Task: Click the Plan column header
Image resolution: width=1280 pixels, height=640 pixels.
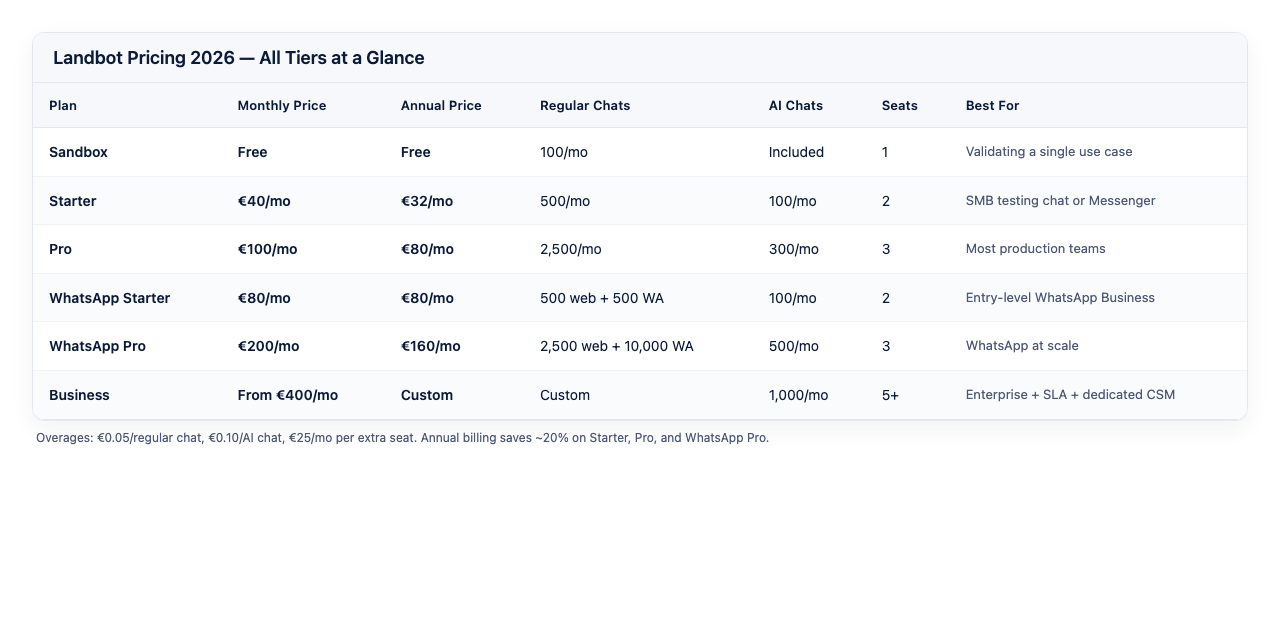Action: (x=63, y=105)
